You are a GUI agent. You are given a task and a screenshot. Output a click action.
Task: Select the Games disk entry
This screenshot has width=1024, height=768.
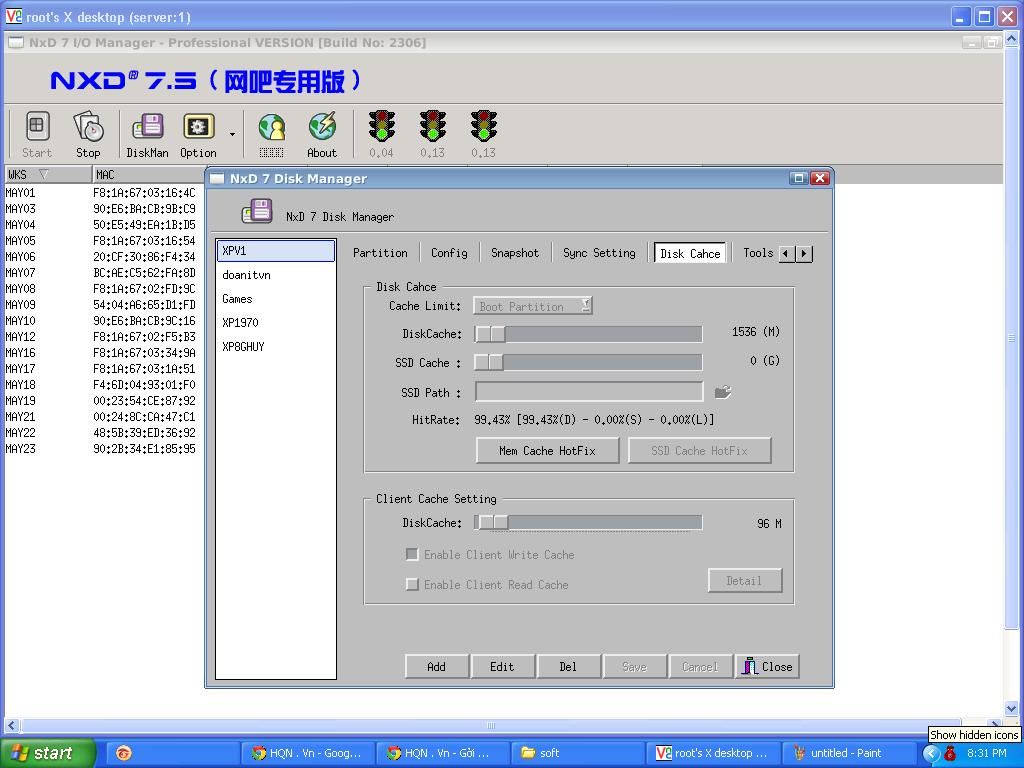[237, 299]
